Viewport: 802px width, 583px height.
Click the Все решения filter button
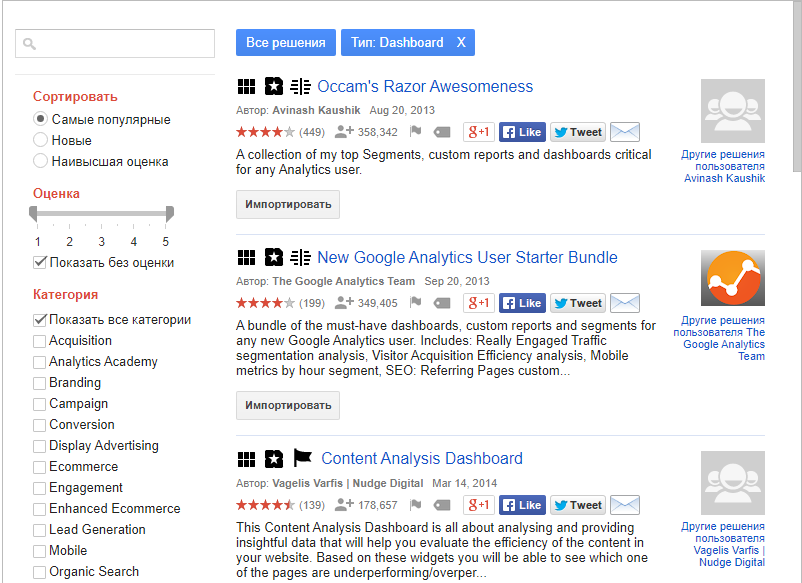point(285,42)
